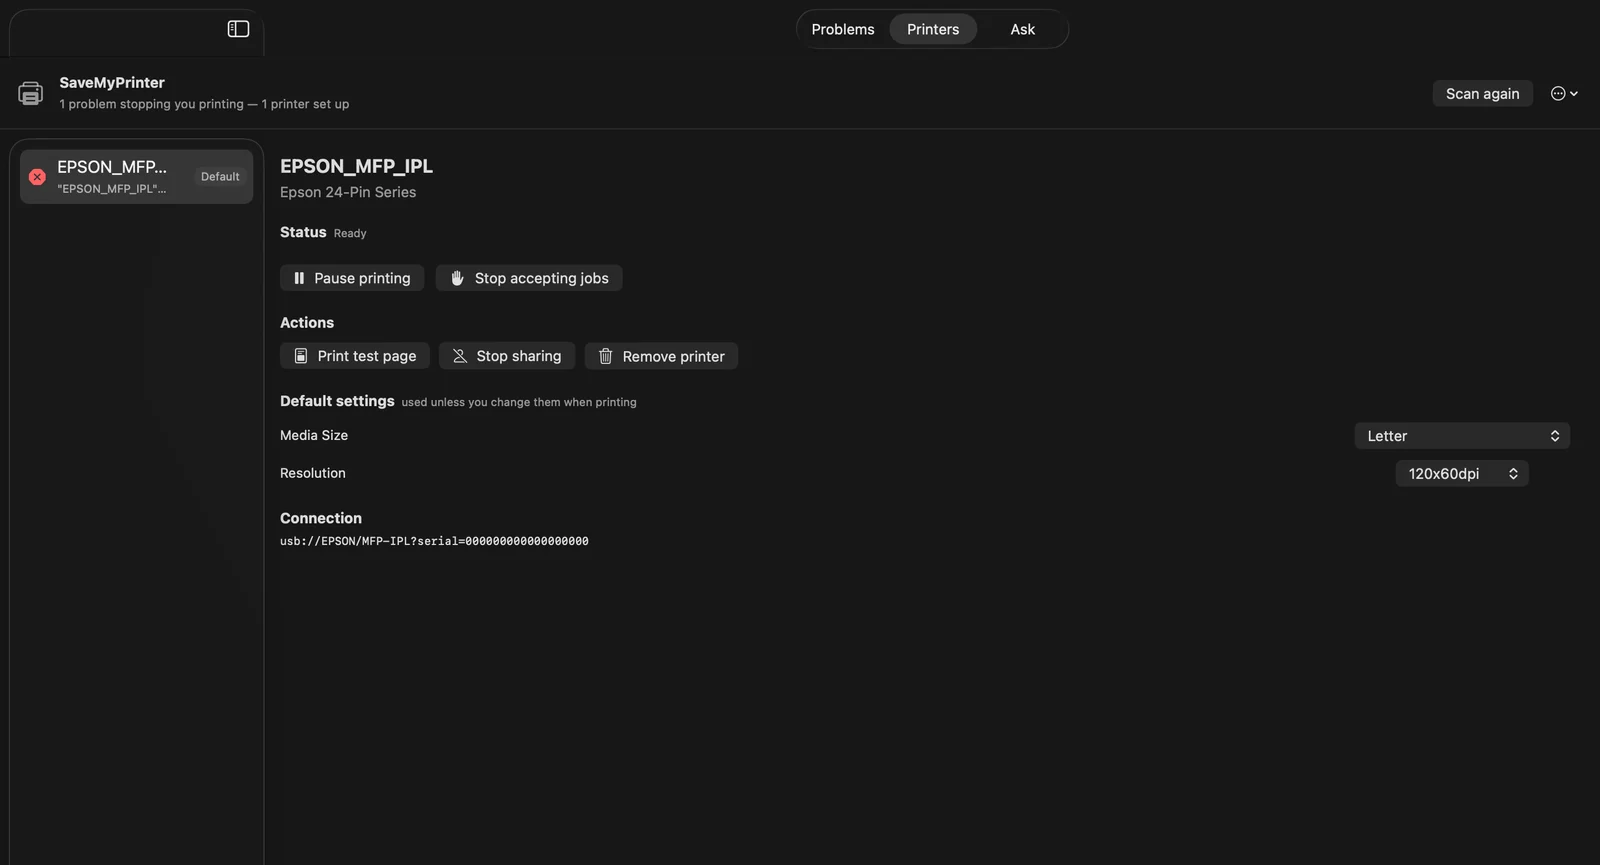Open the Ask tab
Screen dimensions: 1600x865
[x=1022, y=29]
